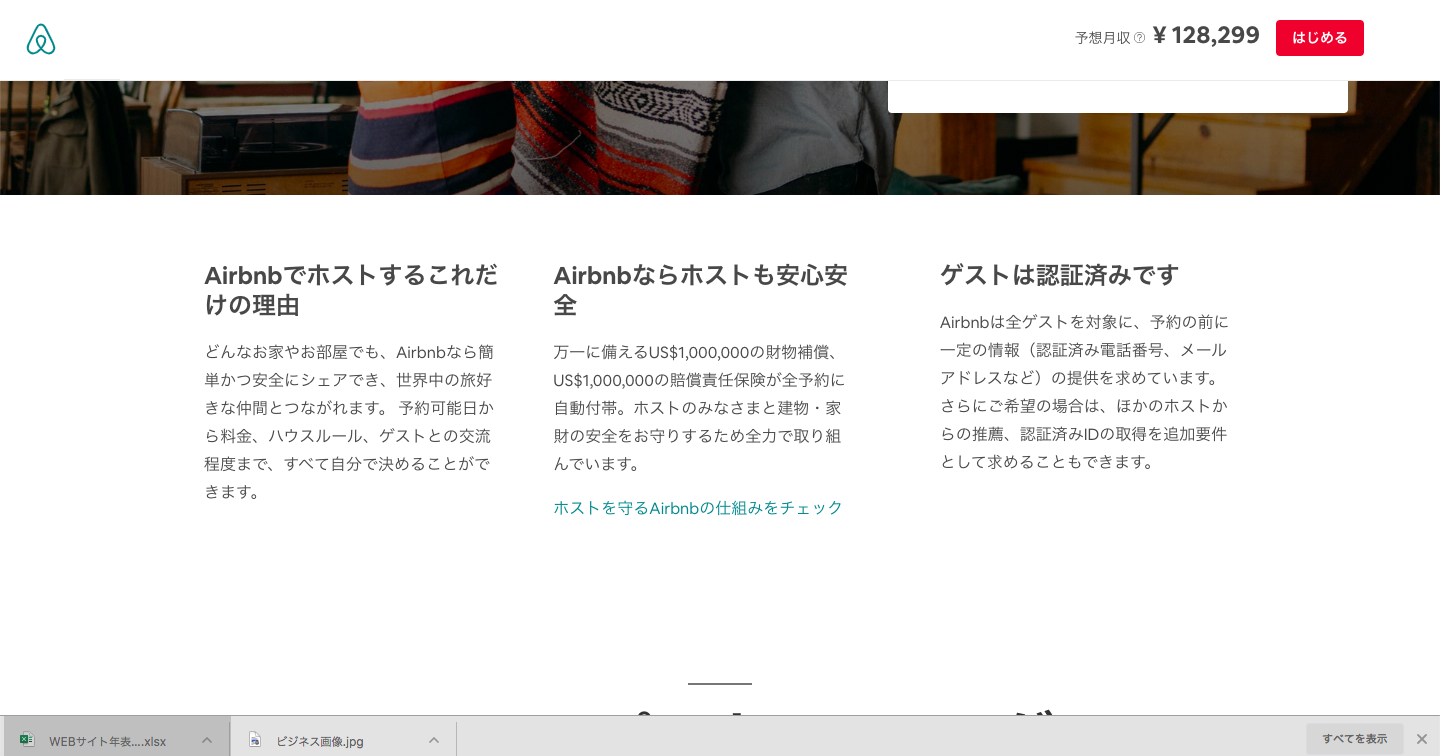The width and height of the screenshot is (1440, 756).
Task: Click heading Airbnbならホストも安心安全
Action: [700, 290]
